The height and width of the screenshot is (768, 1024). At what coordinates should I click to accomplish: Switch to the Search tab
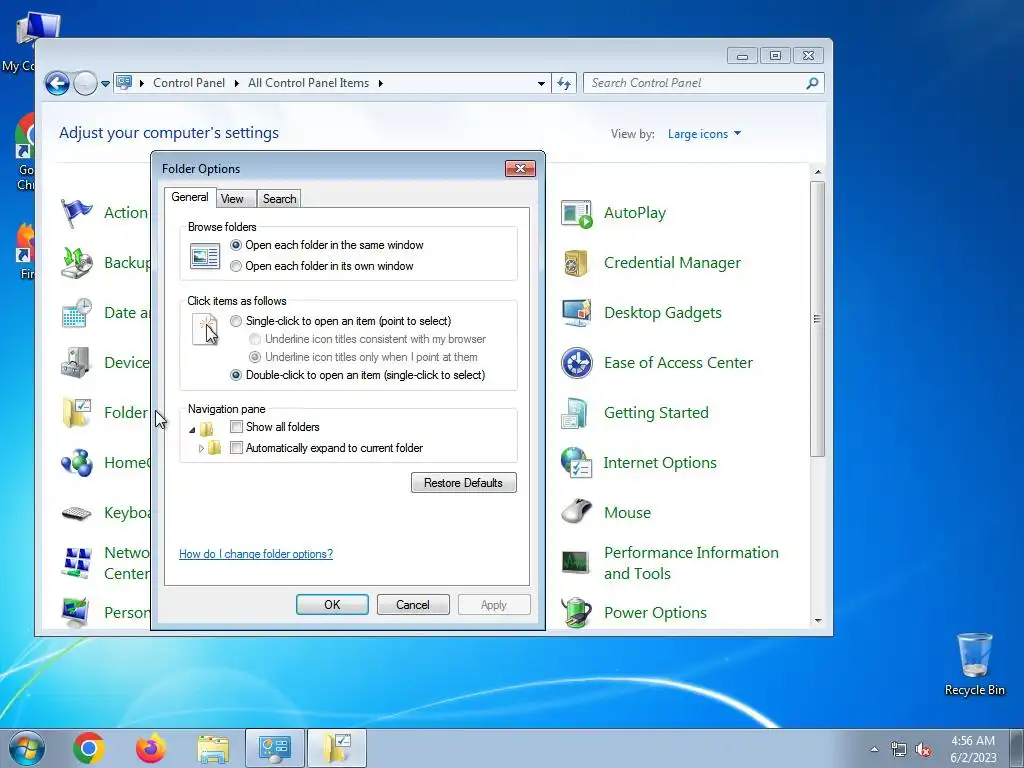[x=280, y=199]
